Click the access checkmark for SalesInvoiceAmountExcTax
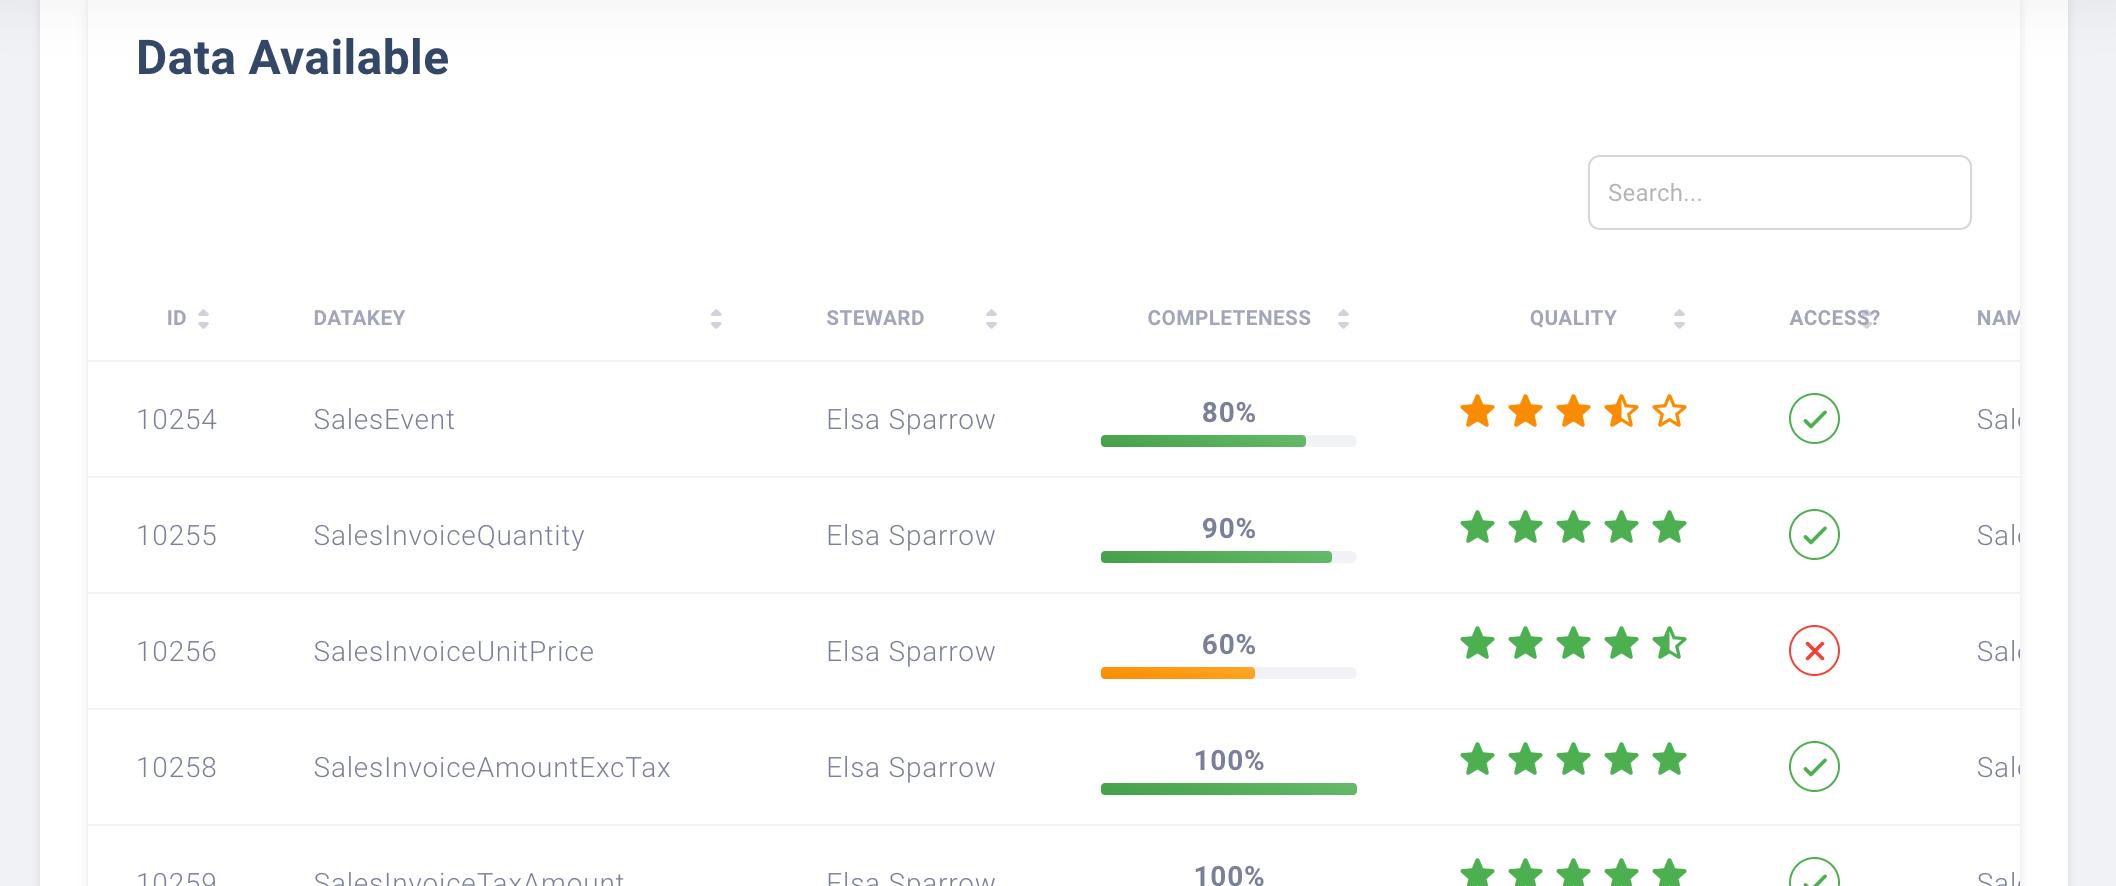The height and width of the screenshot is (886, 2116). tap(1814, 767)
